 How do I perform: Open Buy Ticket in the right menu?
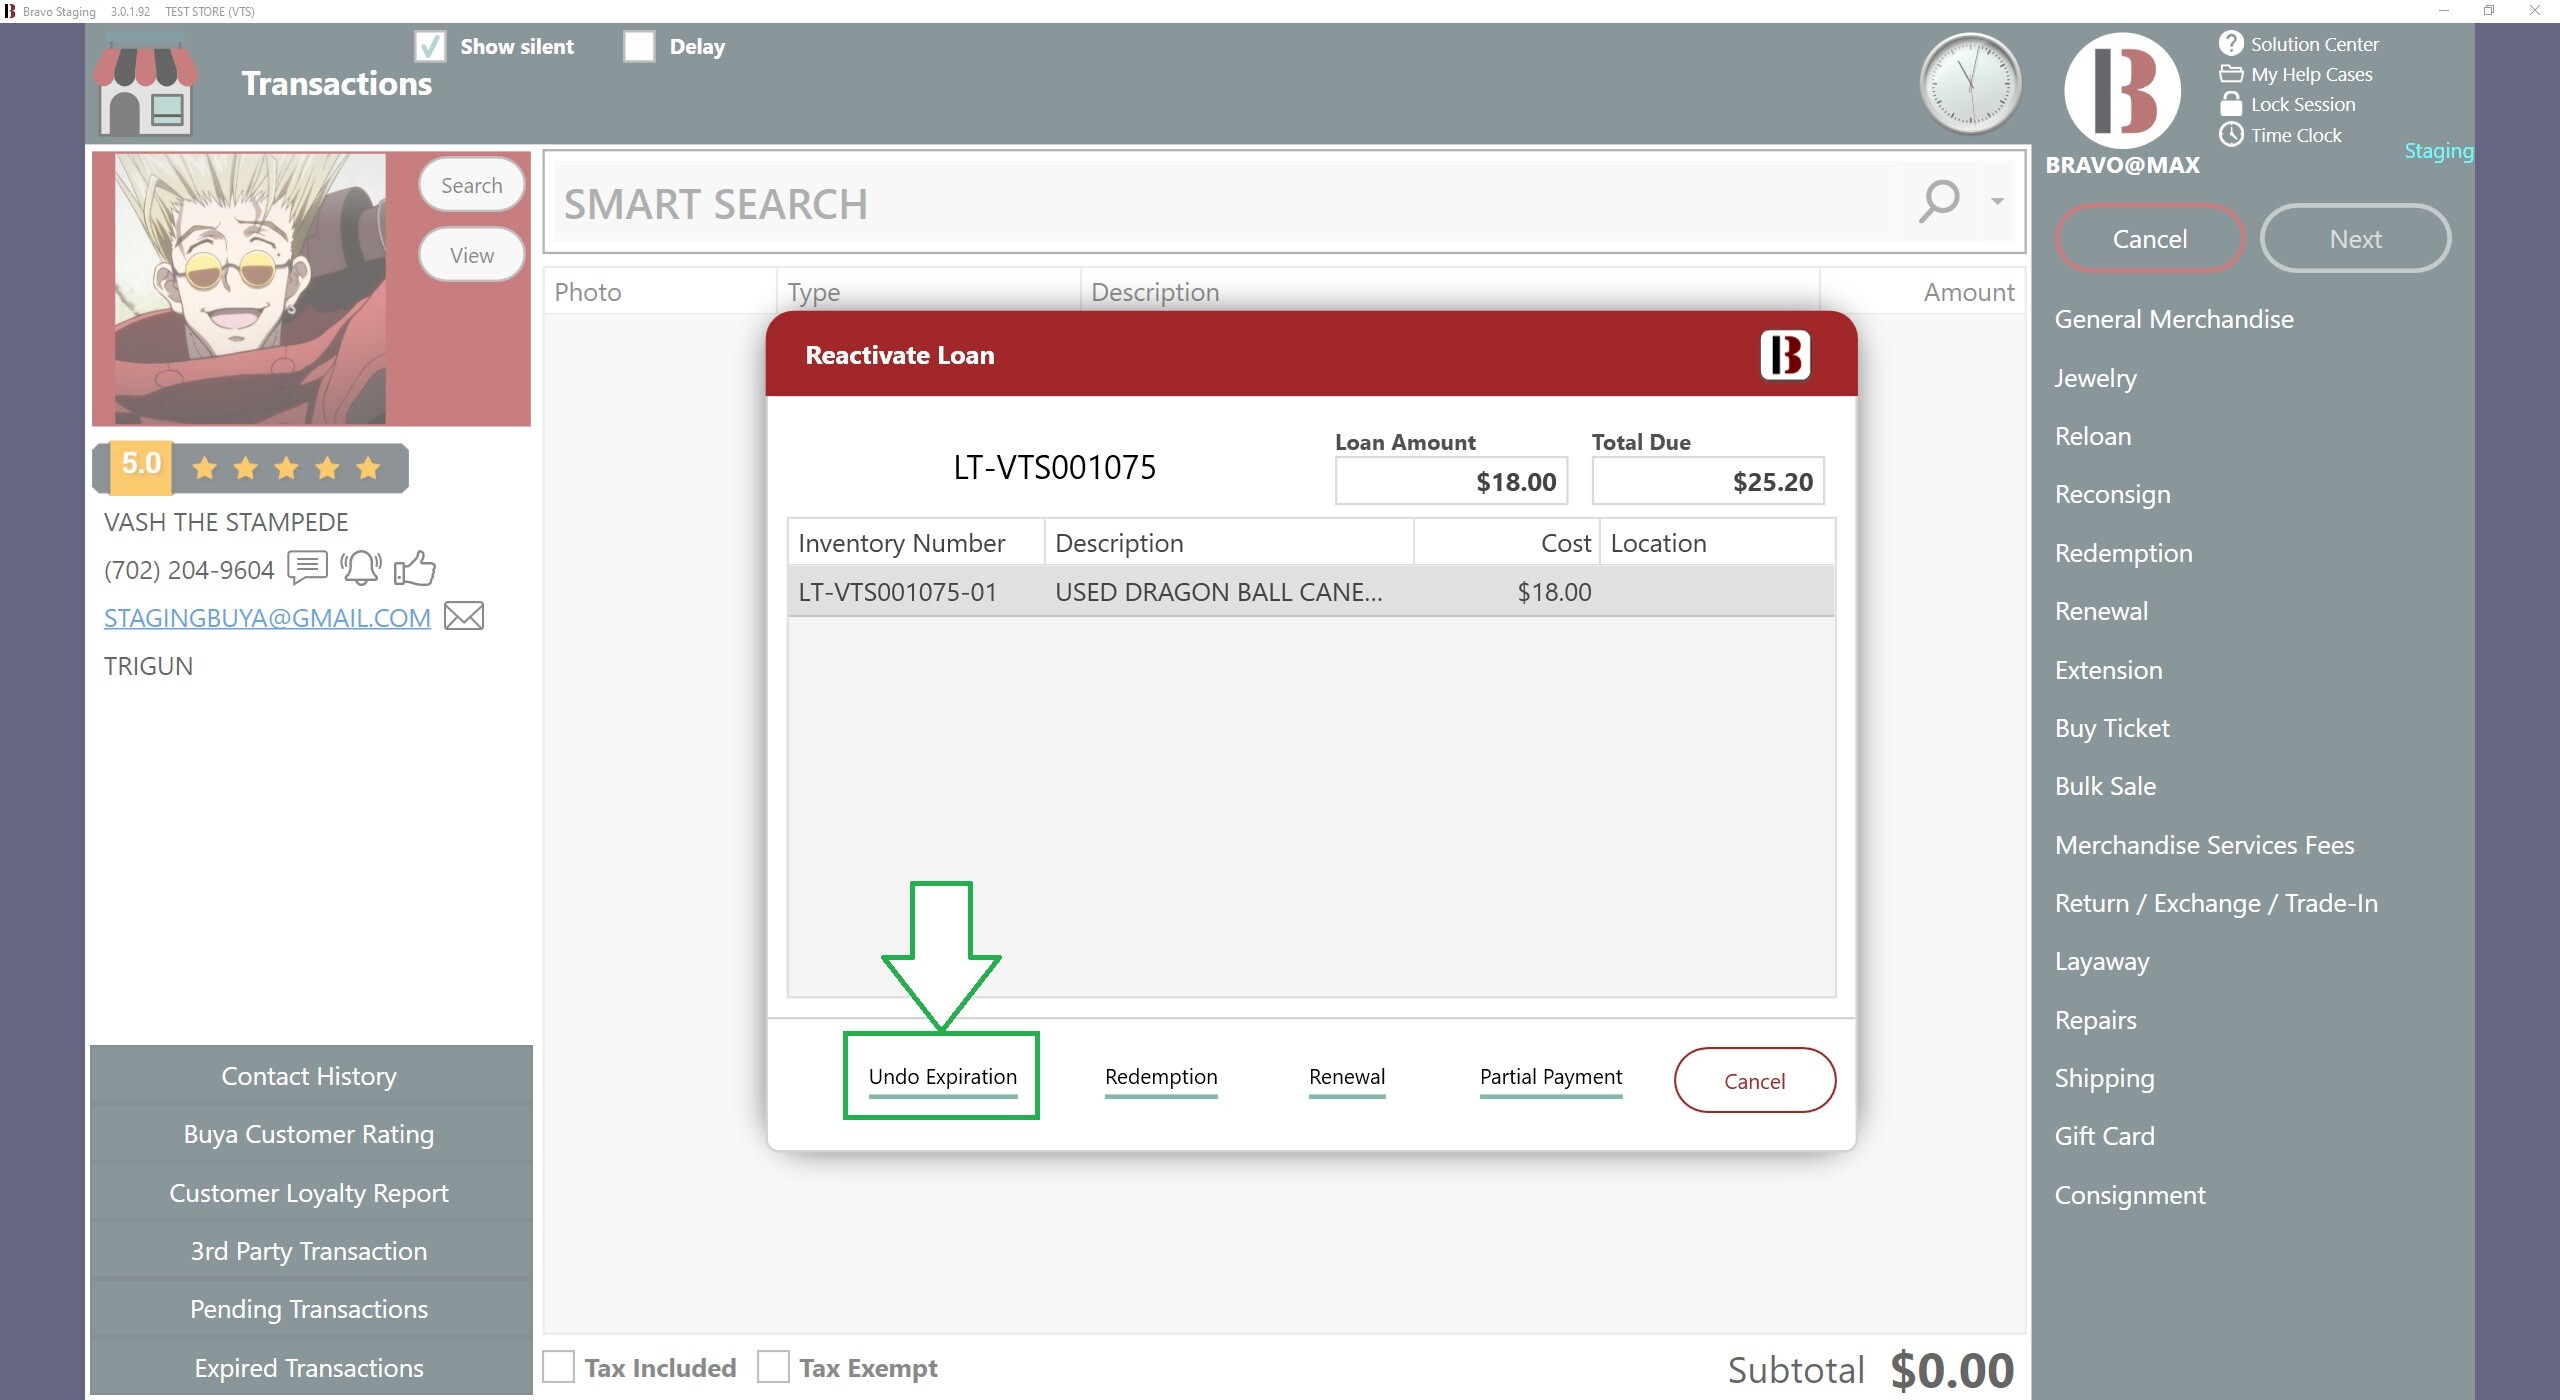point(2112,728)
